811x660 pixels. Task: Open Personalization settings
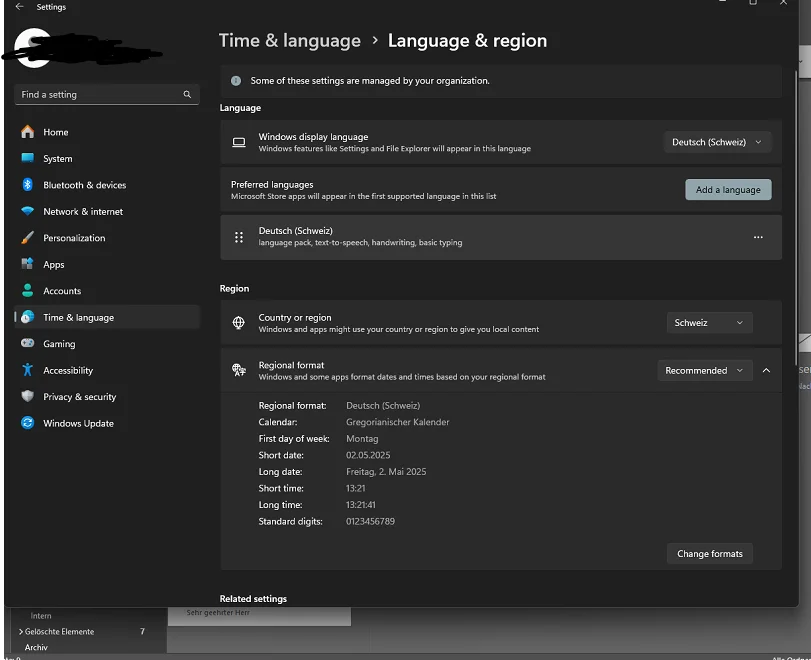pyautogui.click(x=107, y=237)
